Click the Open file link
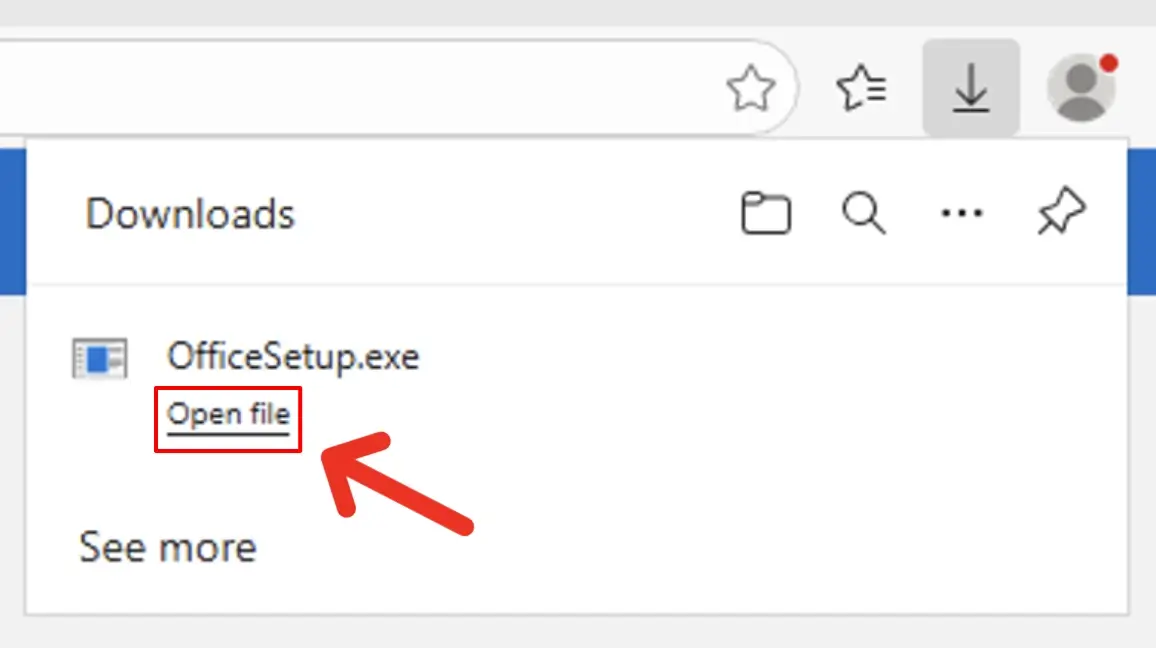1156x648 pixels. pos(228,414)
